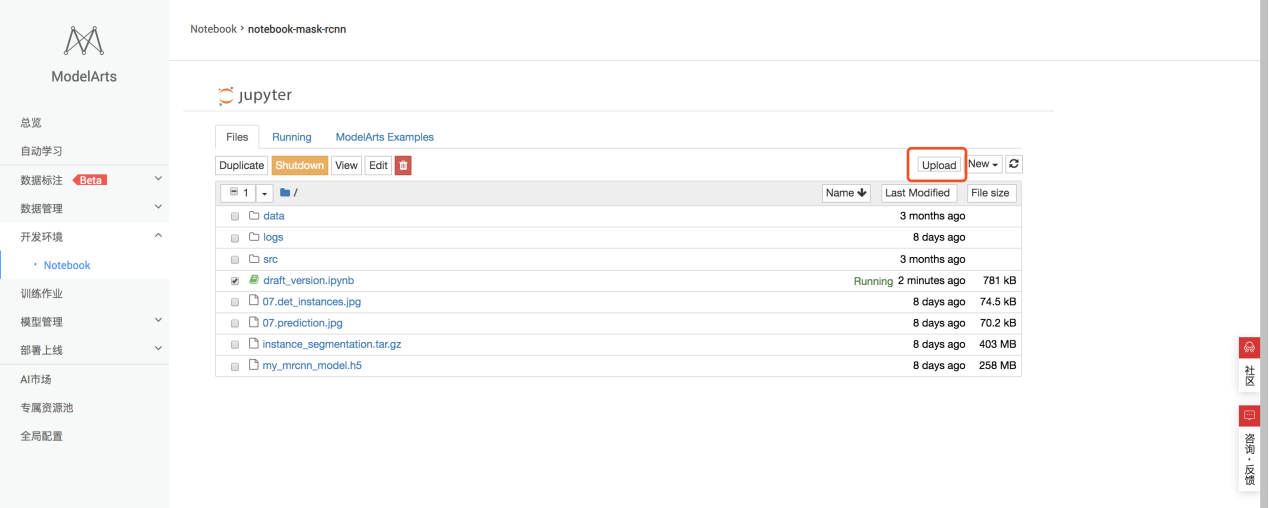Click the Jupyter logo
The height and width of the screenshot is (508, 1269).
[x=255, y=95]
